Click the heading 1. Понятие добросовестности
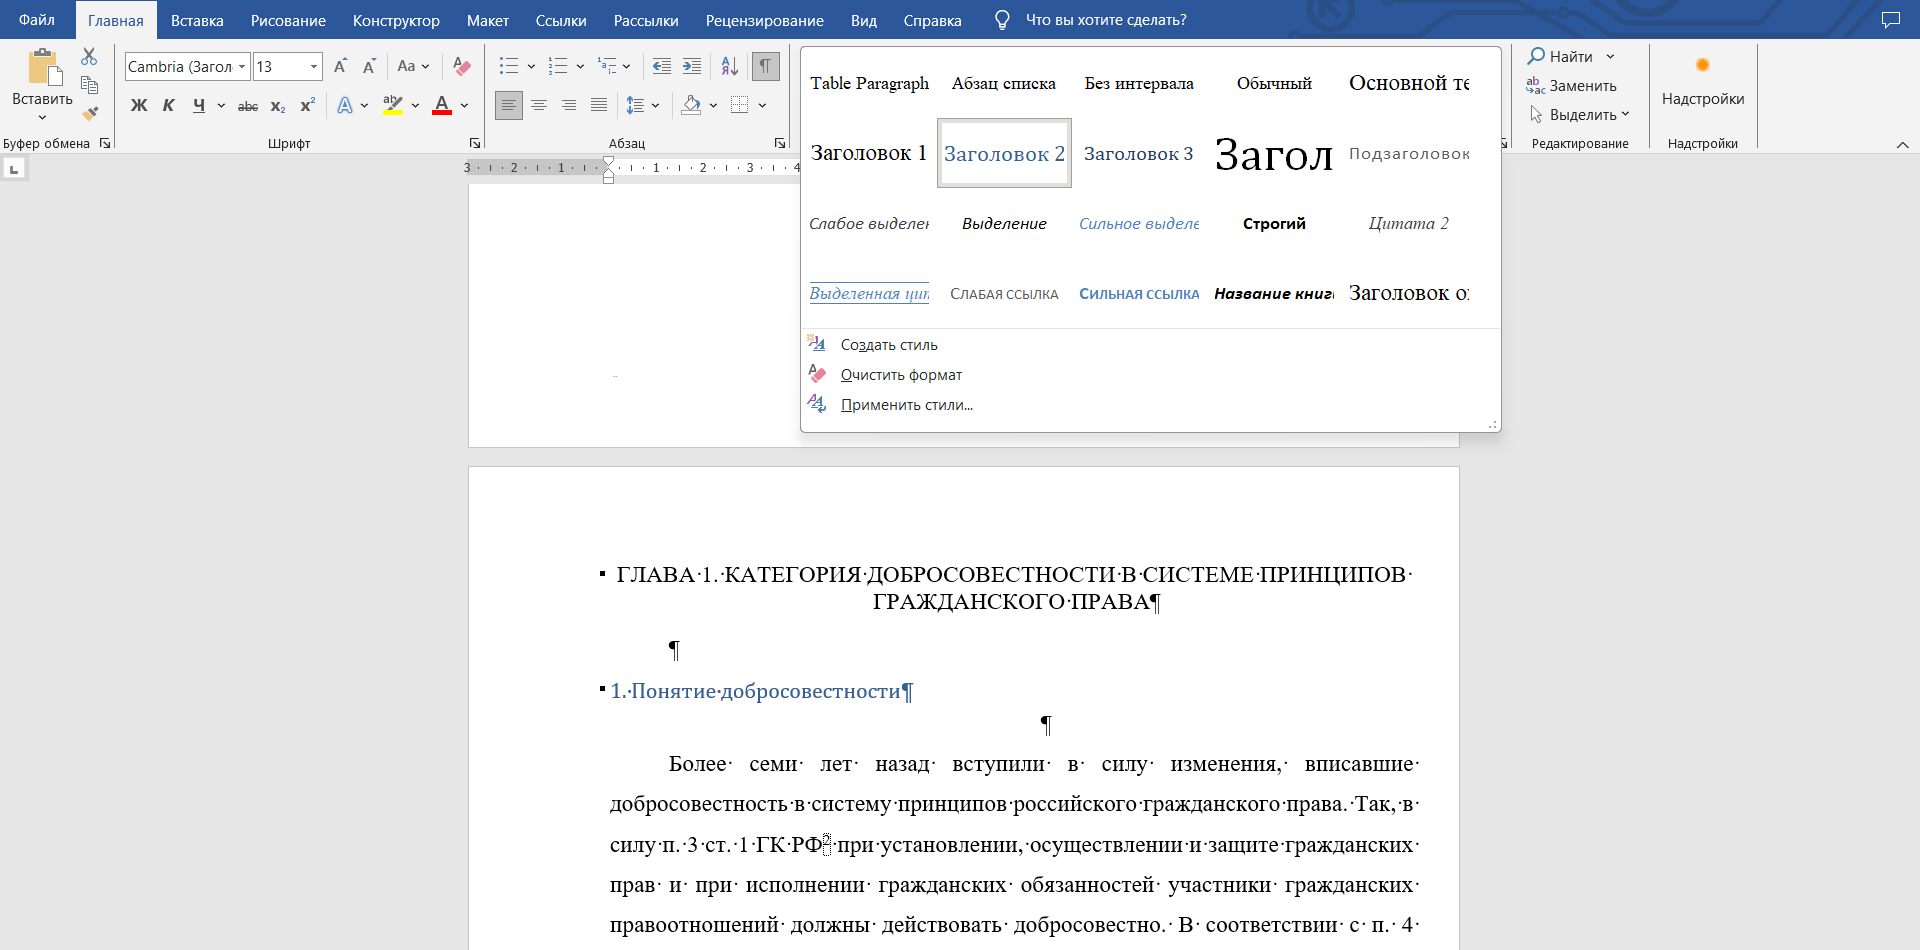 (x=761, y=691)
